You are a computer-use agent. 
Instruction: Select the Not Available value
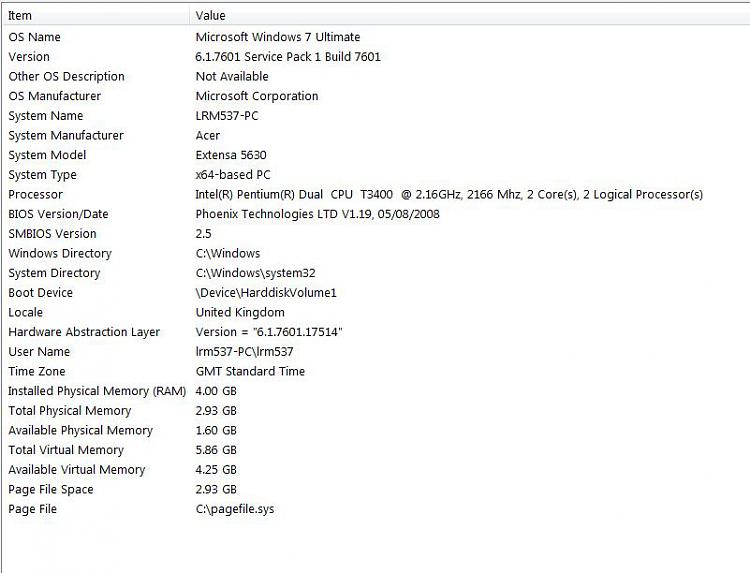(x=232, y=77)
